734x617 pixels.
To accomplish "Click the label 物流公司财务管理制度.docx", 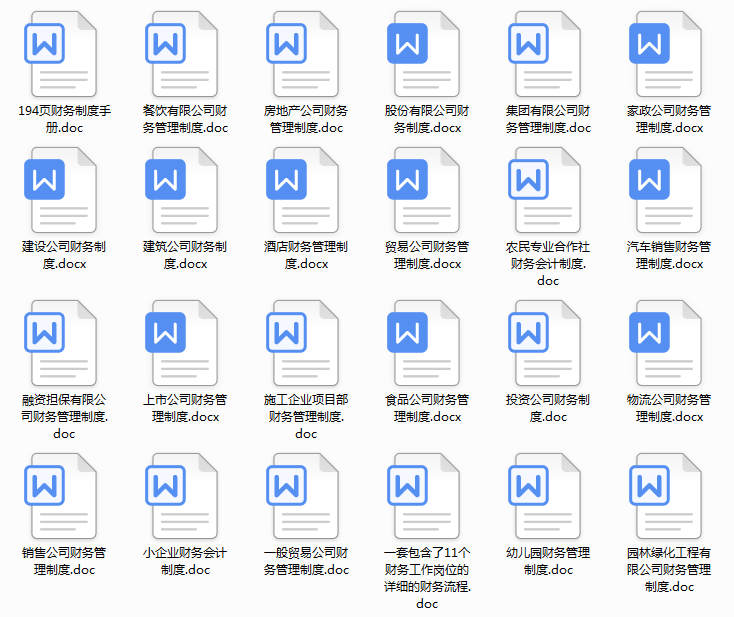I will 669,408.
